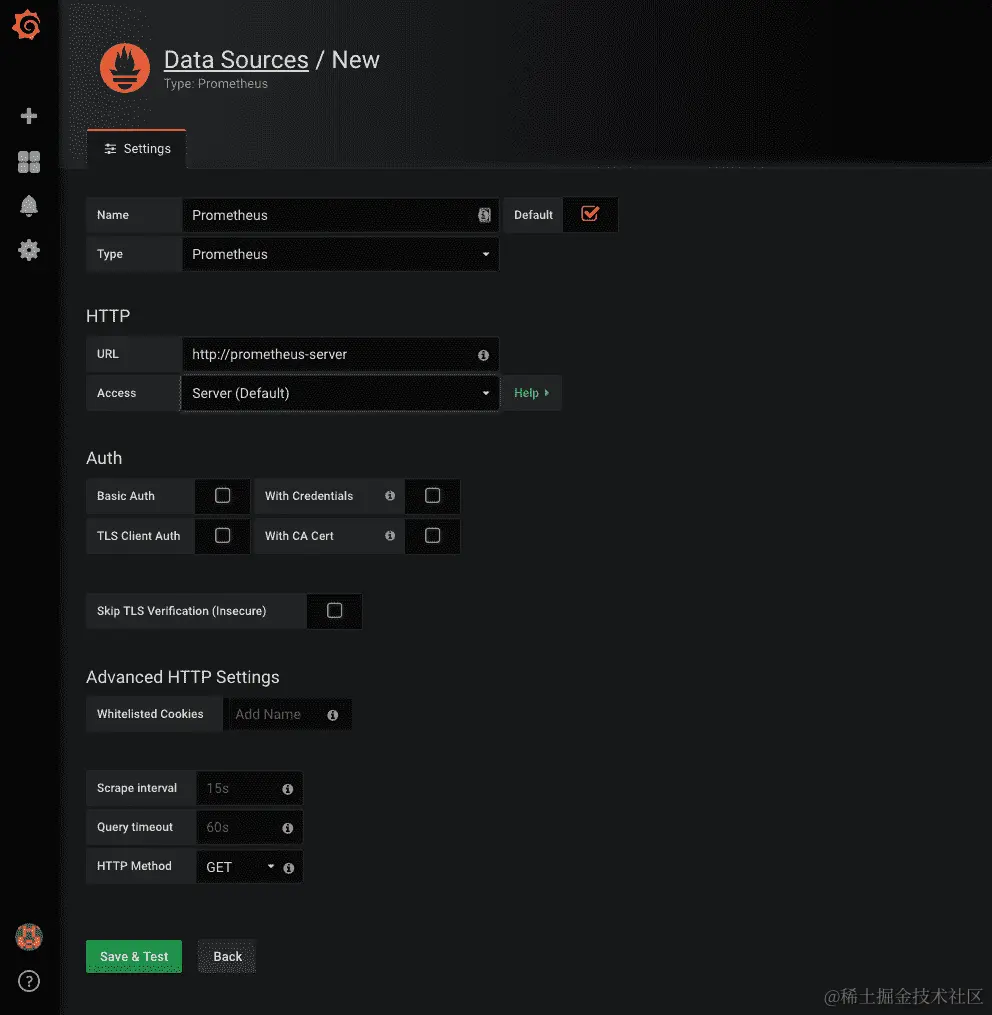Open the user profile avatar
The height and width of the screenshot is (1015, 992).
[28, 937]
